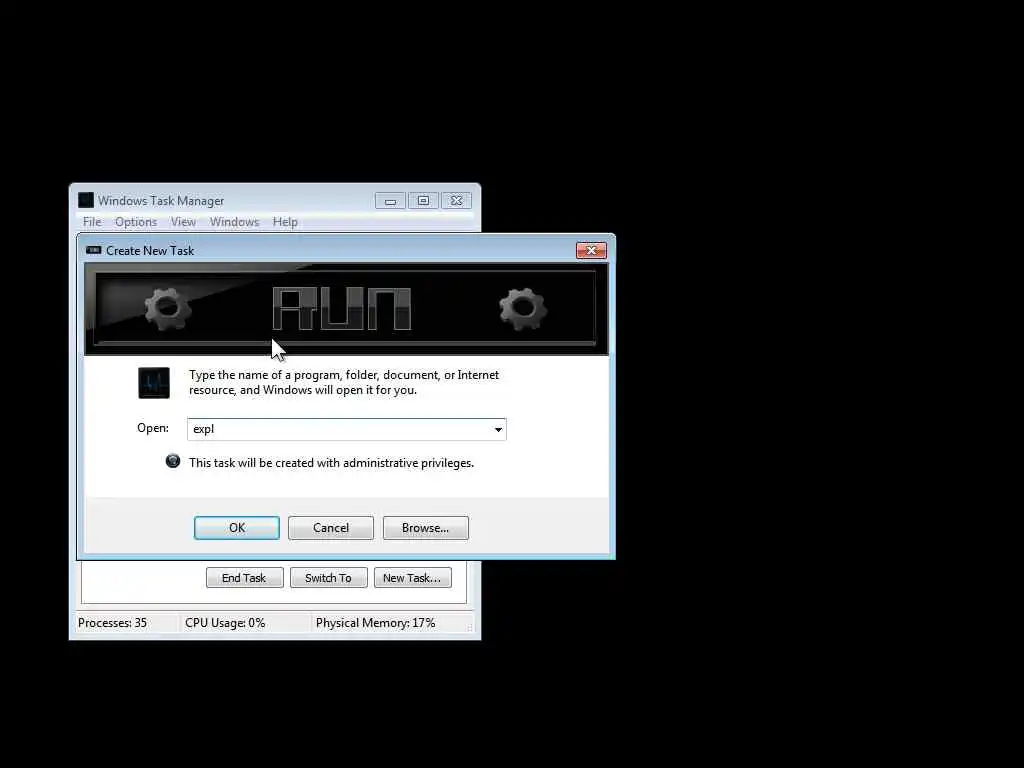The width and height of the screenshot is (1024, 768).
Task: Open the Browse... file picker
Action: tap(425, 528)
